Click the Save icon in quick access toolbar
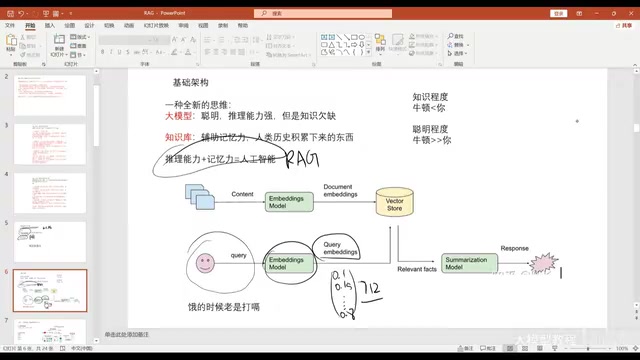The image size is (640, 360). point(10,13)
